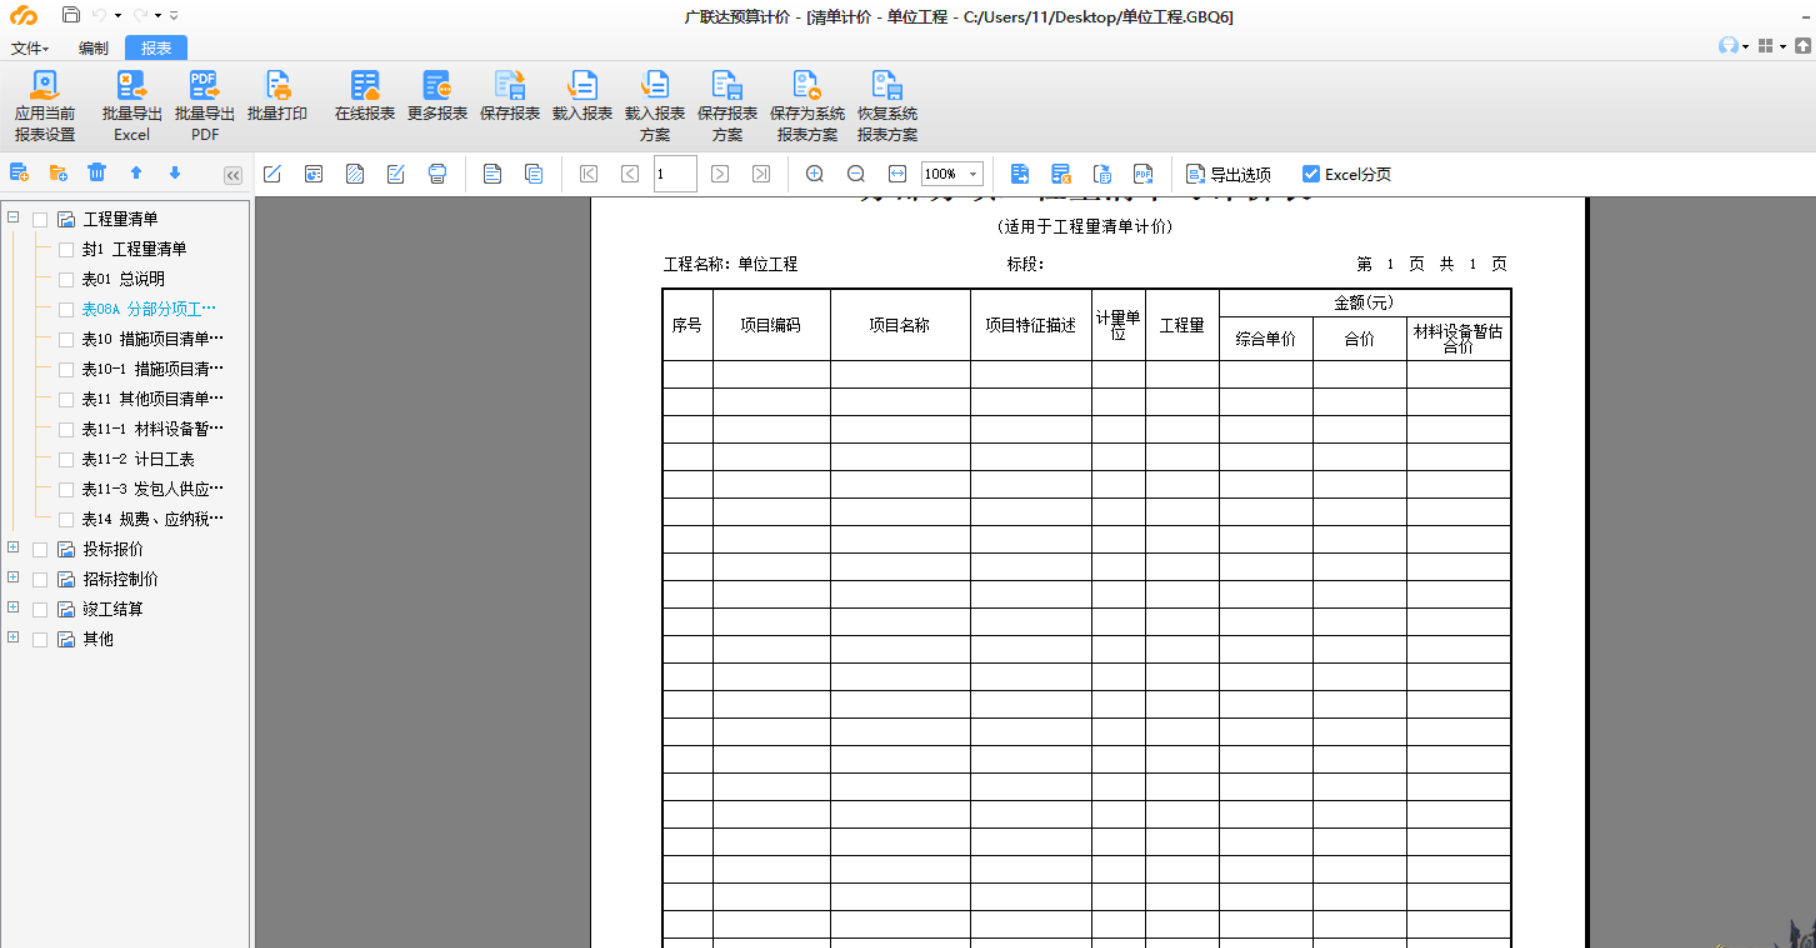1816x948 pixels.
Task: Click the new report icon above the tree
Action: (19, 173)
